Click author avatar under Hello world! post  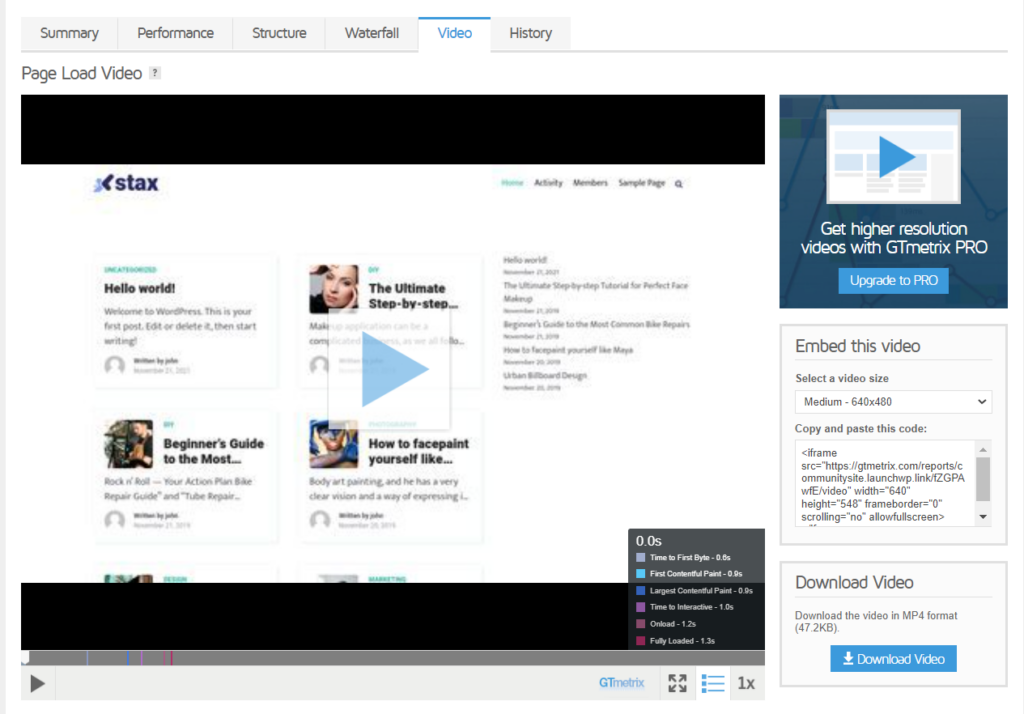[114, 365]
